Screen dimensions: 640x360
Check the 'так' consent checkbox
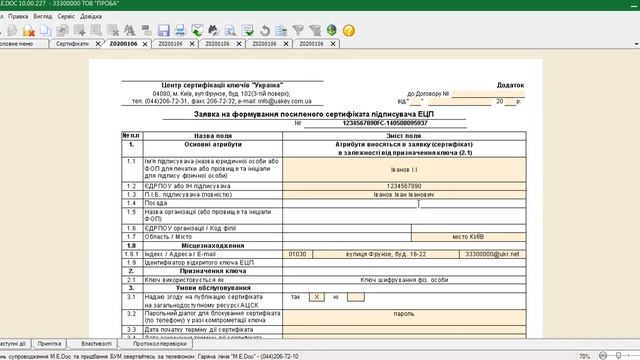tap(317, 297)
